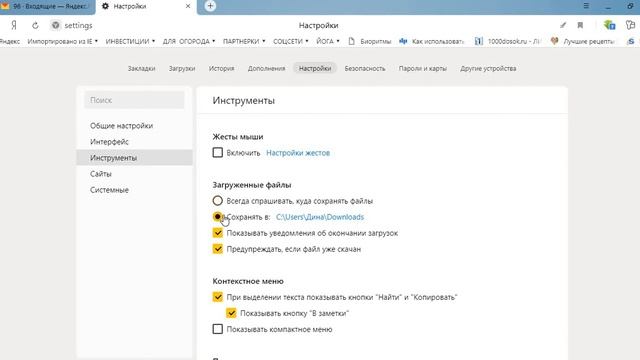Open the Яндекс bookmark at bar start
The height and width of the screenshot is (360, 640).
10,41
